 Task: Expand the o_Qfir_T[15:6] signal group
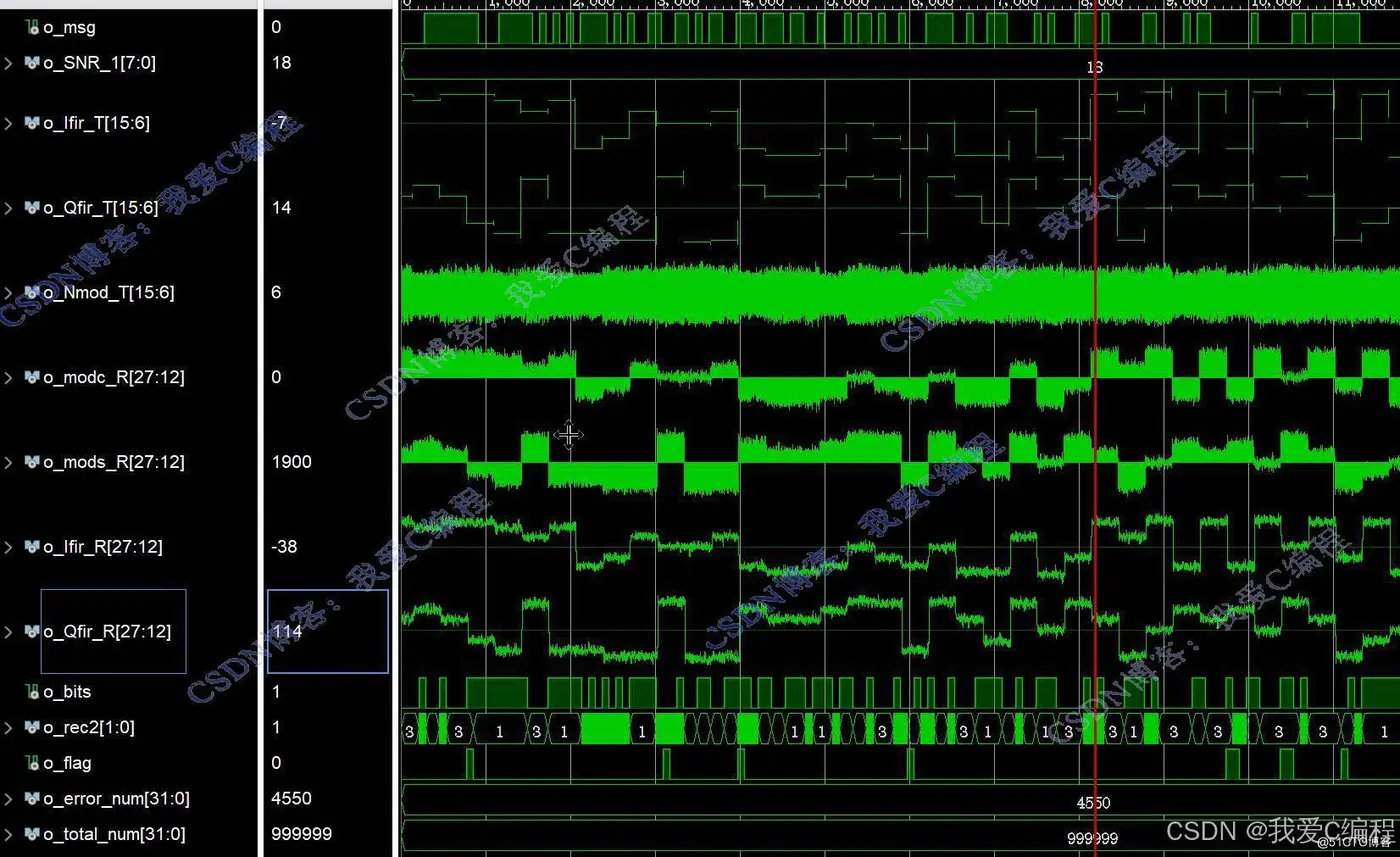tap(9, 208)
